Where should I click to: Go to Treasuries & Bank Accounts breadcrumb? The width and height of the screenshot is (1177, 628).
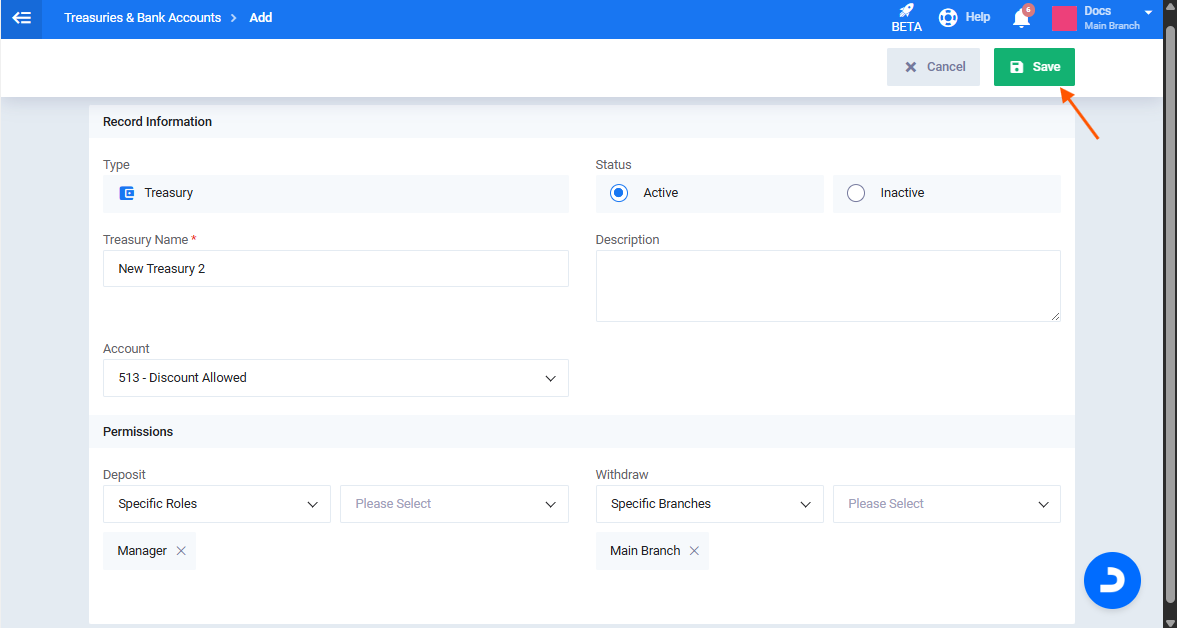(142, 18)
